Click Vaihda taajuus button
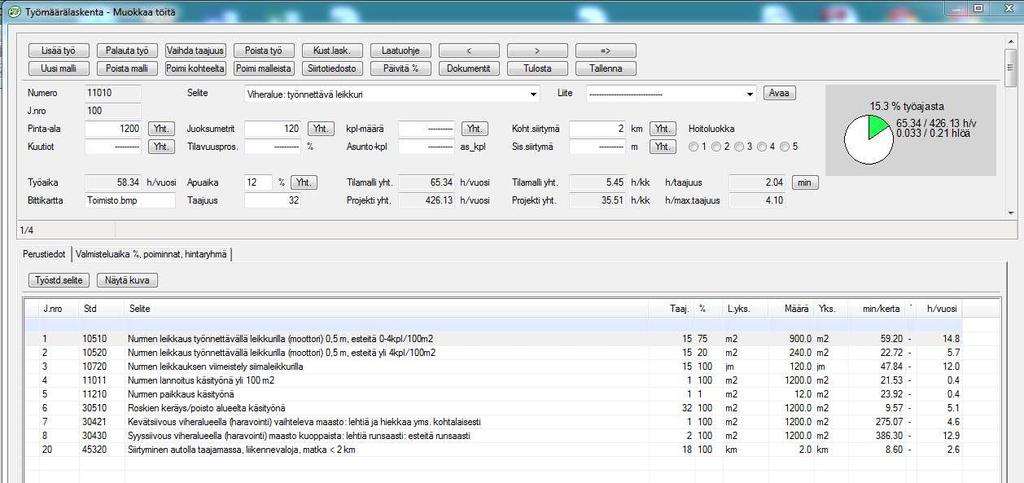Screen dimensions: 1024x483 [x=195, y=51]
